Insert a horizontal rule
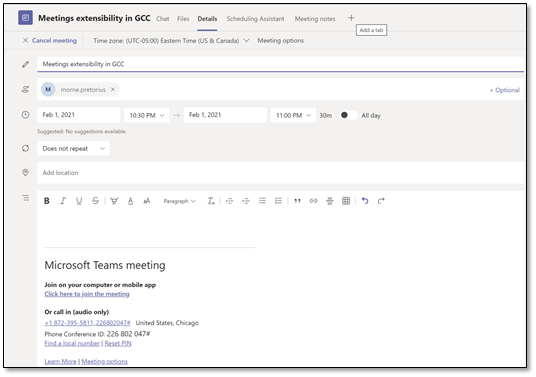The width and height of the screenshot is (536, 377). pyautogui.click(x=330, y=201)
